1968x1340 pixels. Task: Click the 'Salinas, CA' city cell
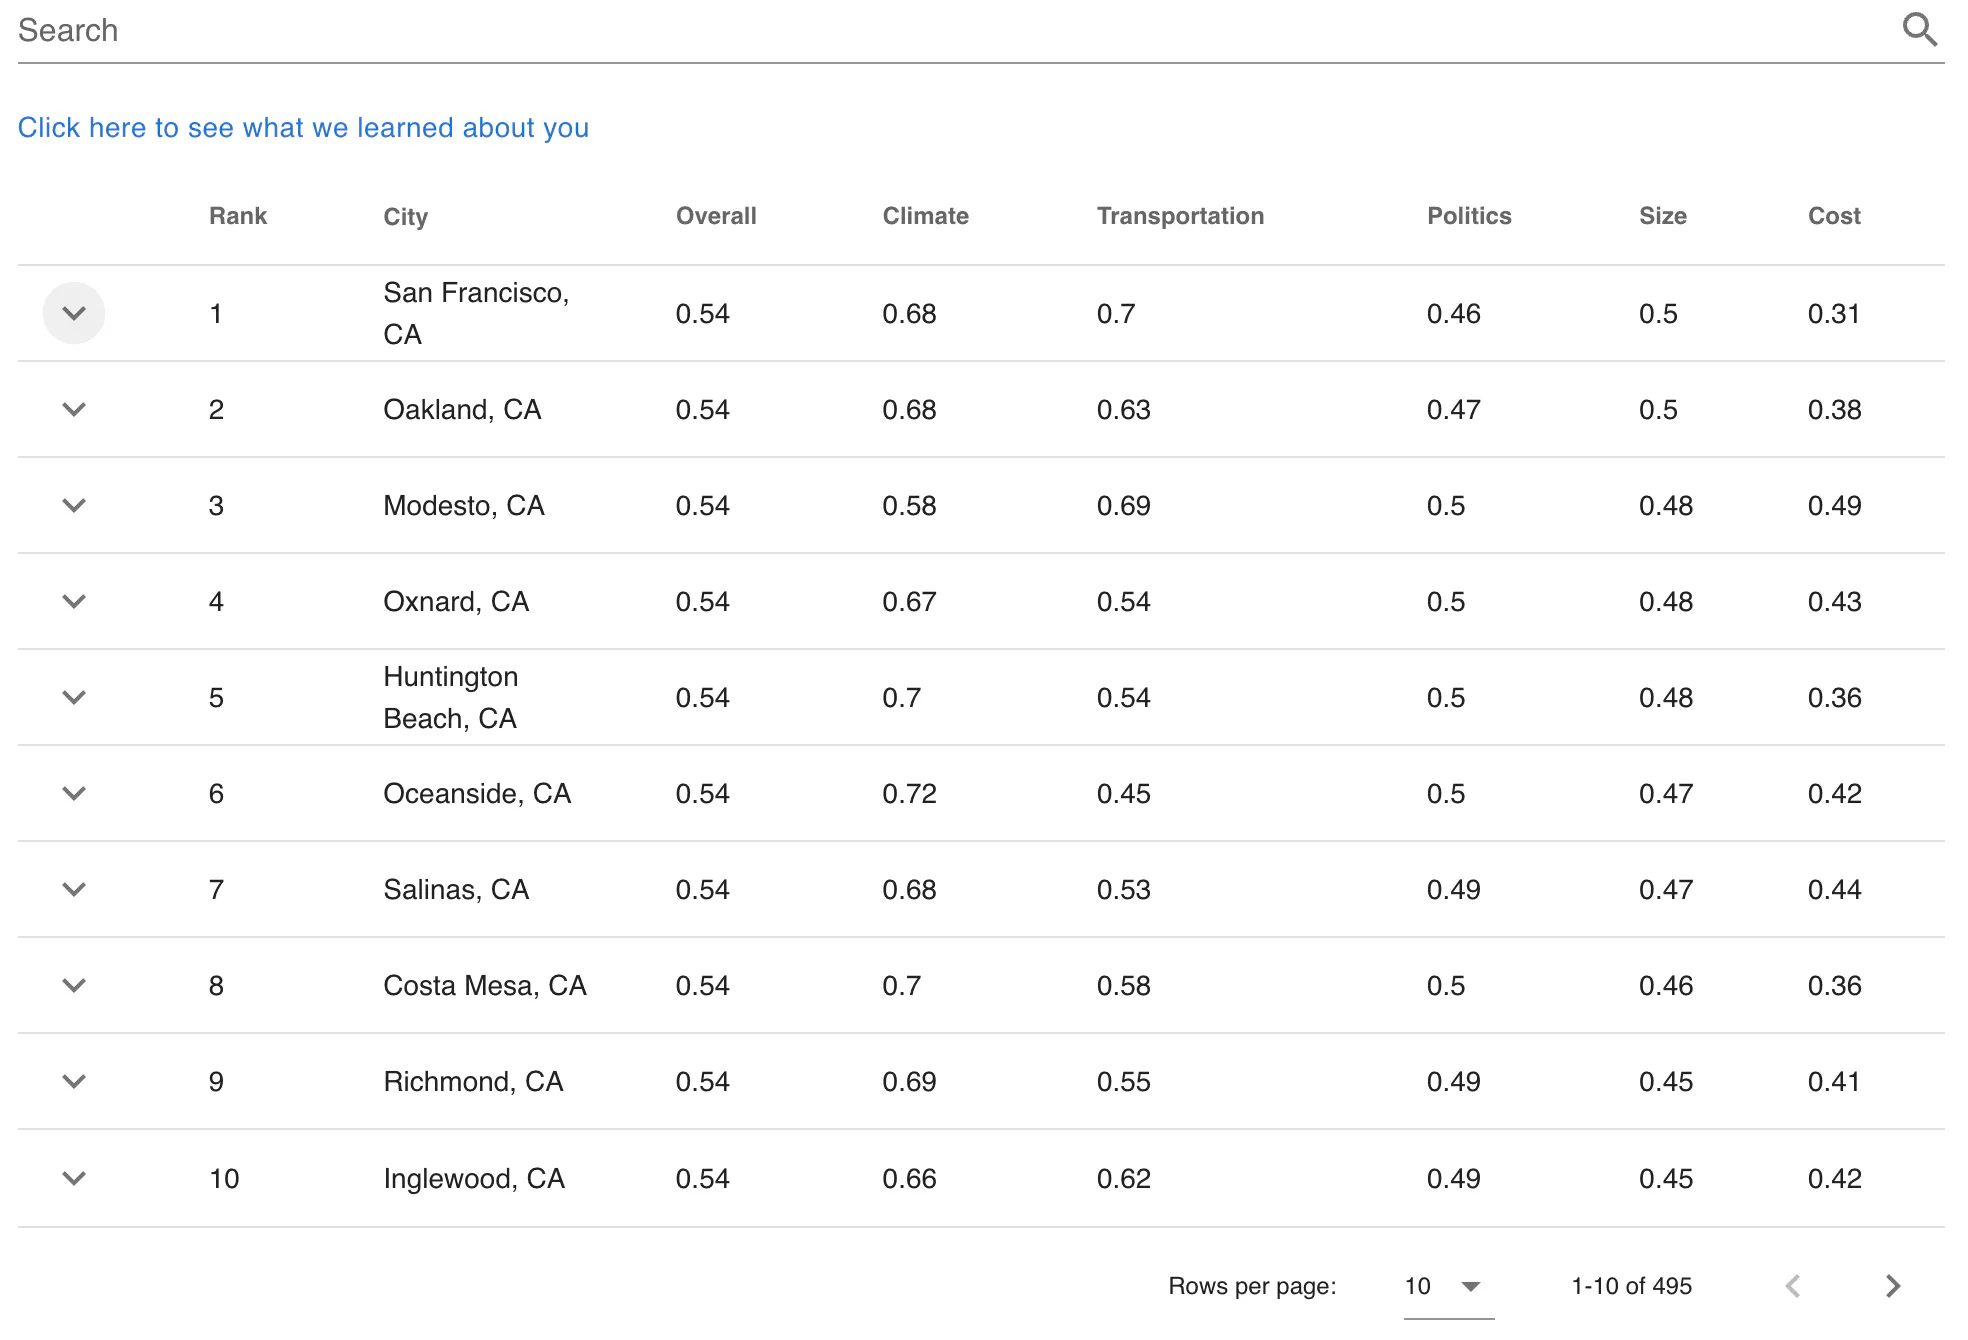pos(456,889)
